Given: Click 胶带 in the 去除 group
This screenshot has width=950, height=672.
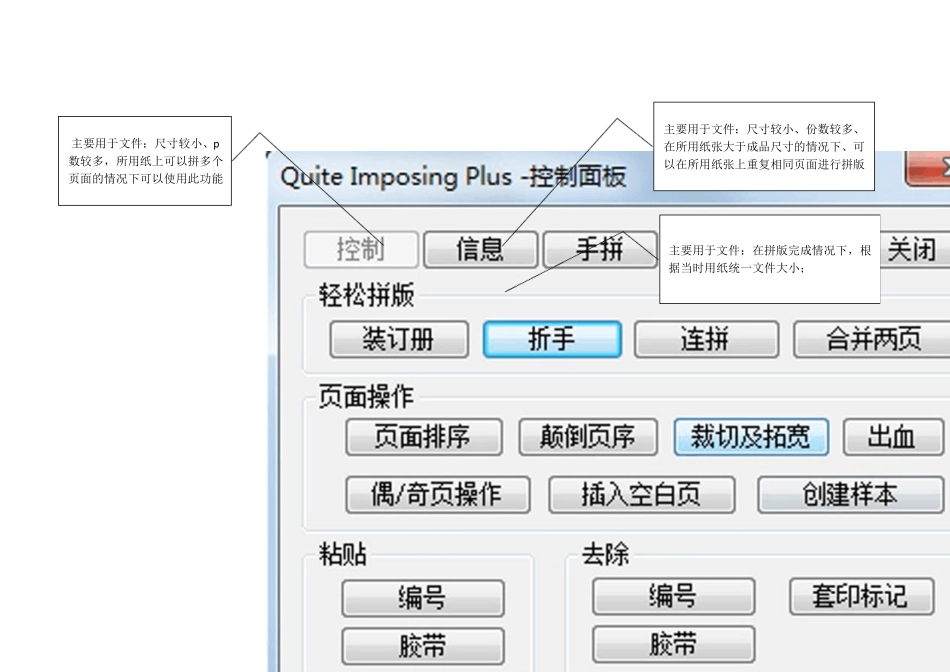Looking at the screenshot, I should pyautogui.click(x=674, y=644).
